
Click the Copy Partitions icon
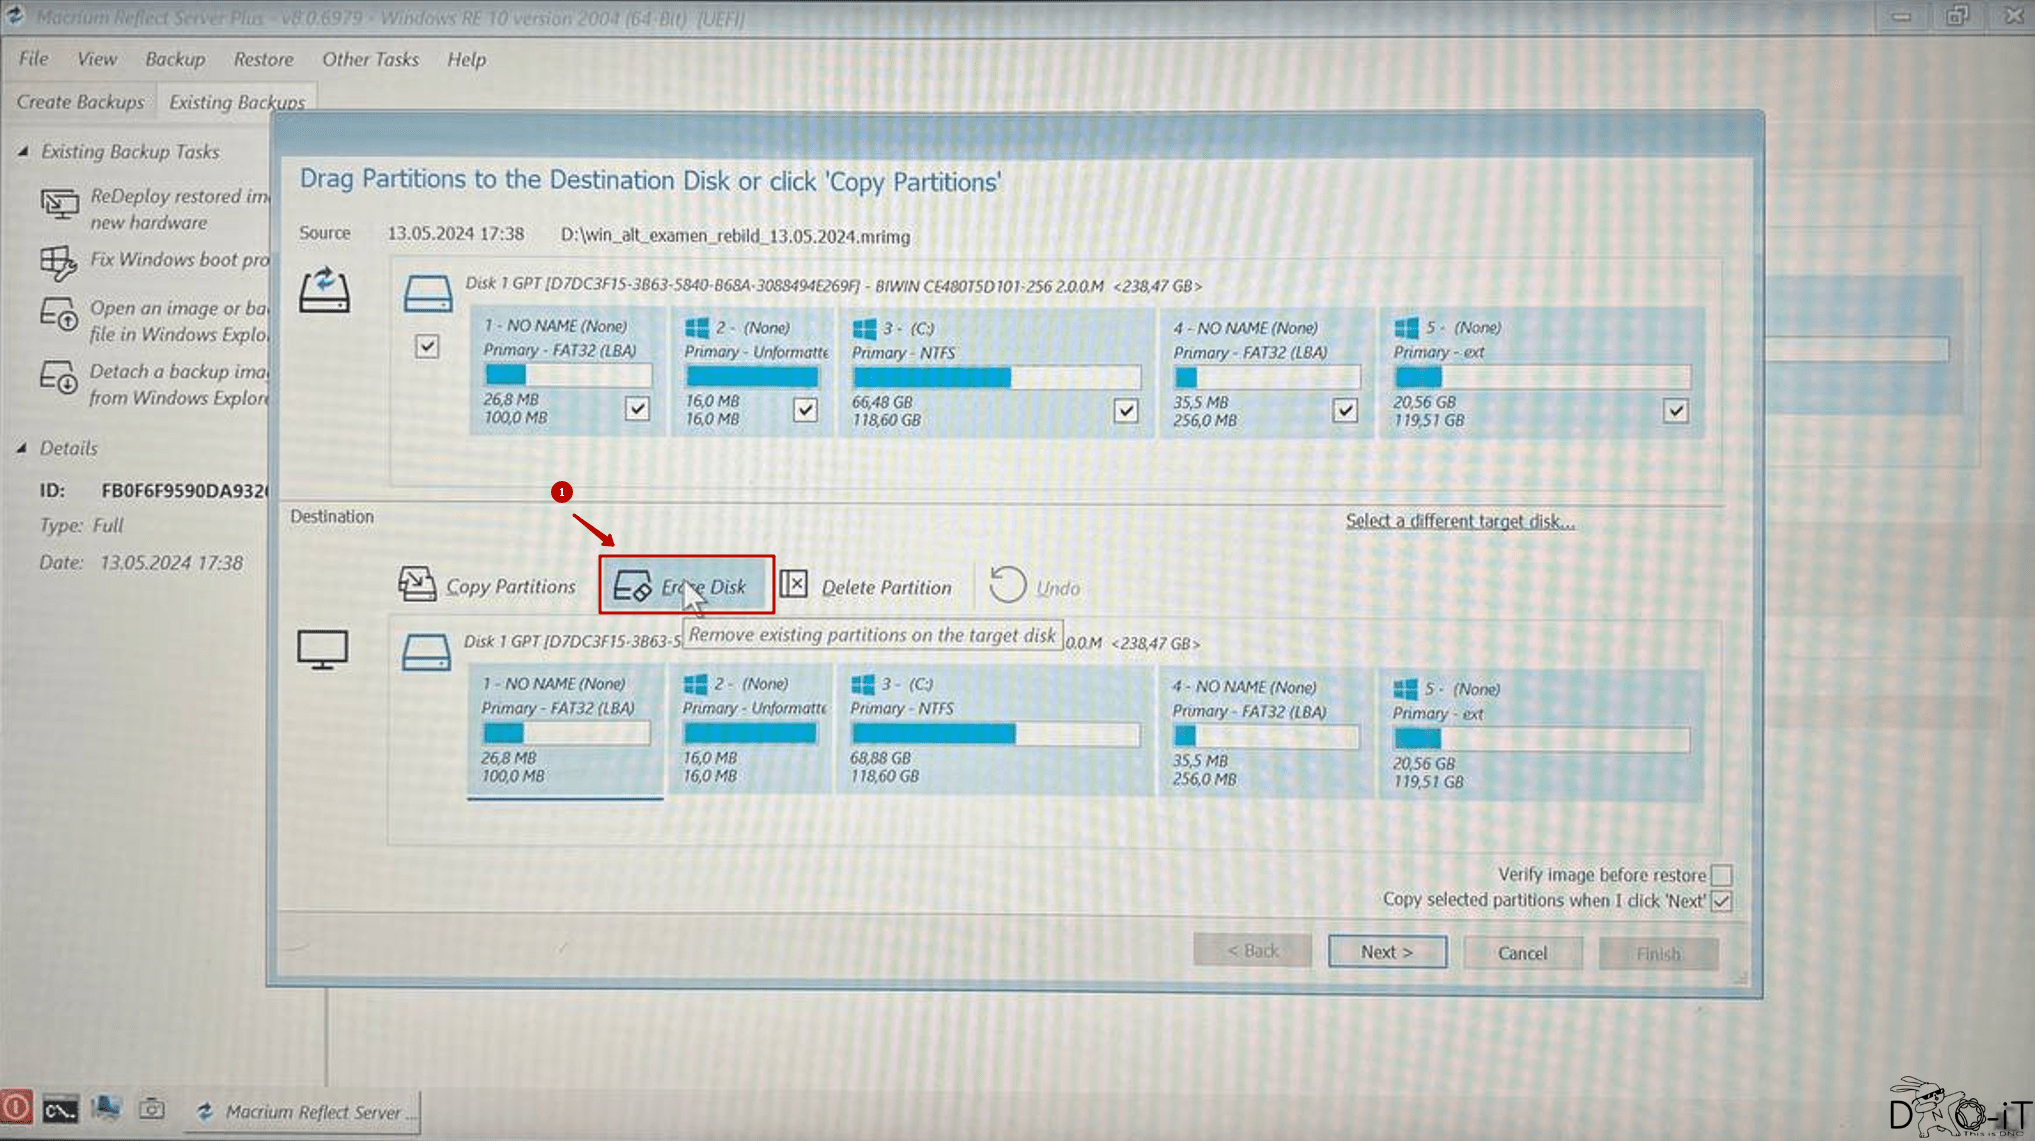point(417,585)
